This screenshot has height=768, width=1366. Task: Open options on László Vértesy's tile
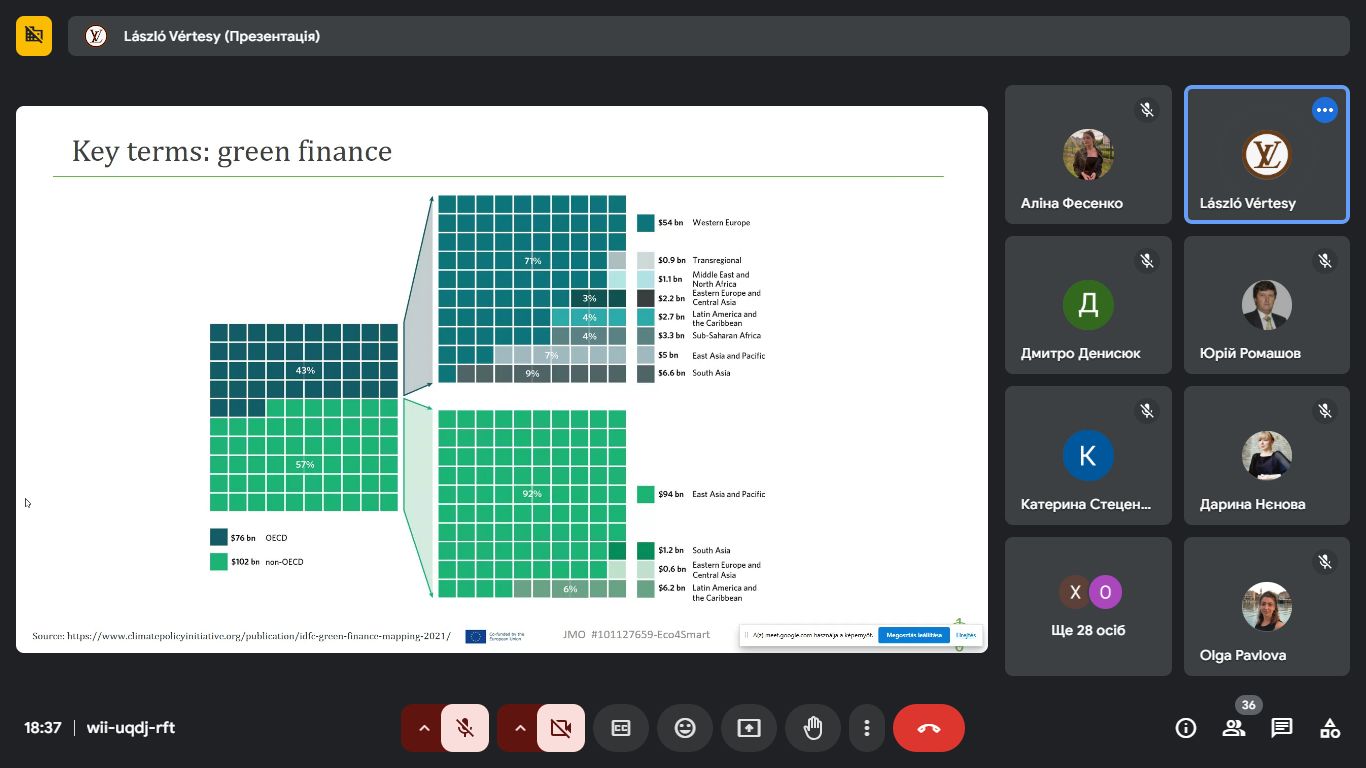coord(1325,110)
